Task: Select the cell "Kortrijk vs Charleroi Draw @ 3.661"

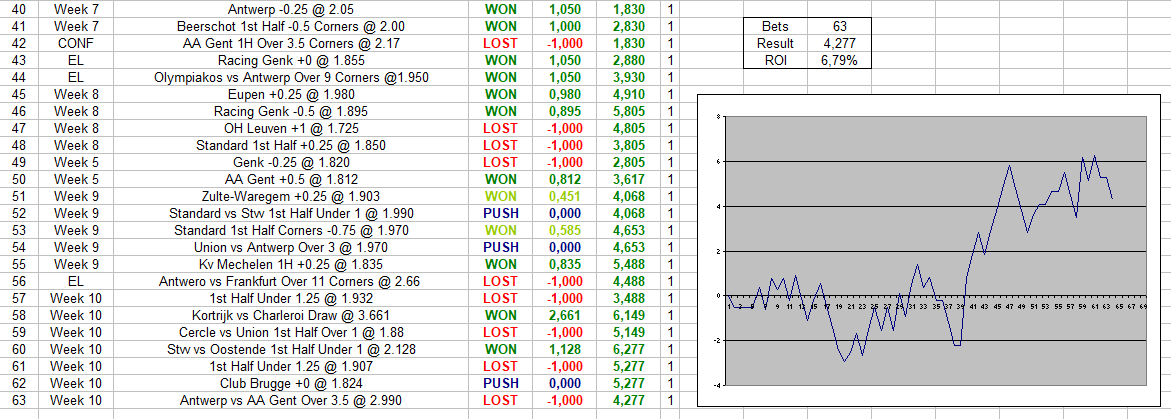Action: pyautogui.click(x=291, y=315)
